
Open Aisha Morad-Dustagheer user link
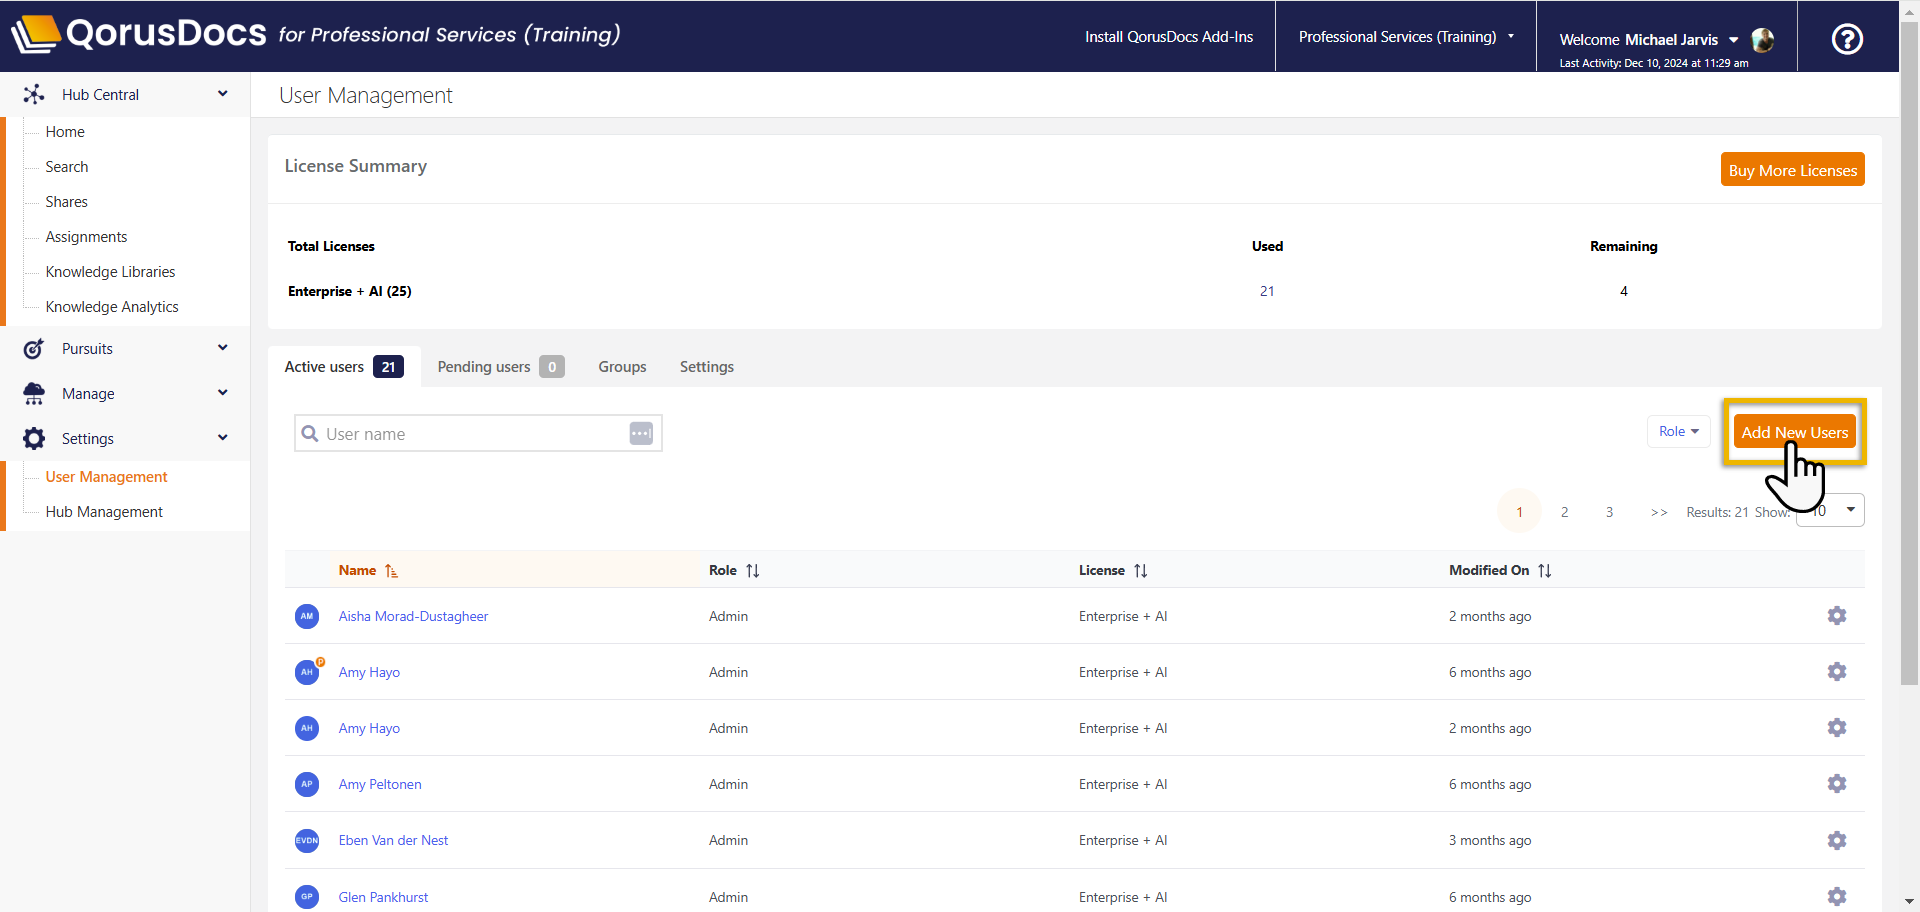413,616
